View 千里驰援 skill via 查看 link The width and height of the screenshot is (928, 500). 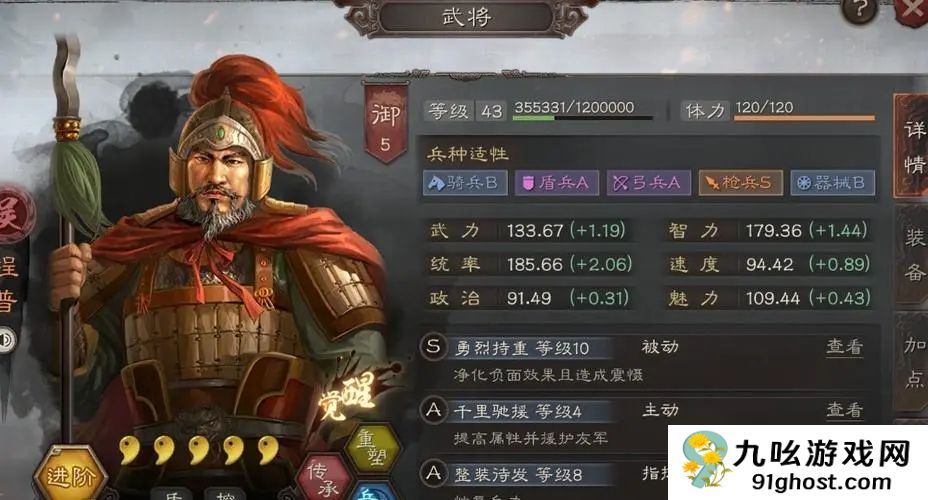(845, 410)
